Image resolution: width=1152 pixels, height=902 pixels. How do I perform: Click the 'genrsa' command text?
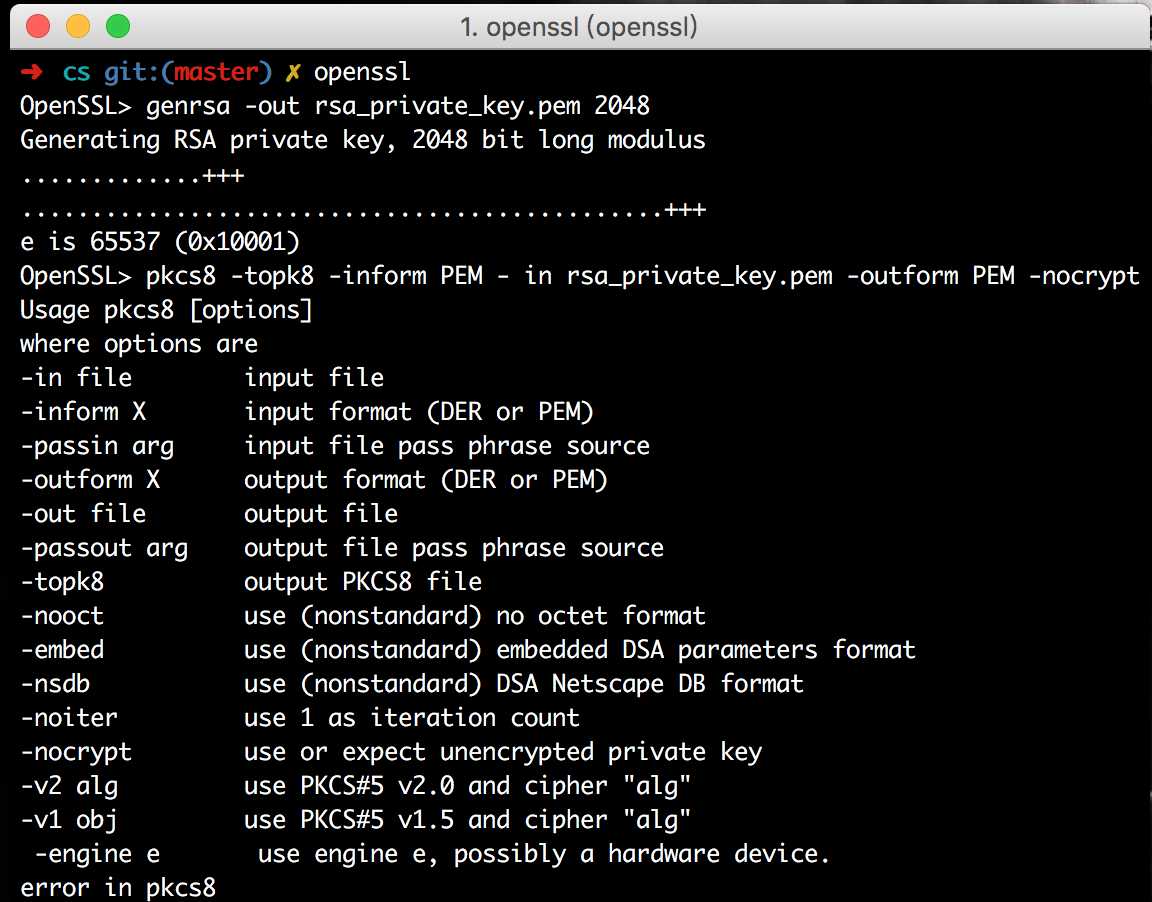coord(188,107)
